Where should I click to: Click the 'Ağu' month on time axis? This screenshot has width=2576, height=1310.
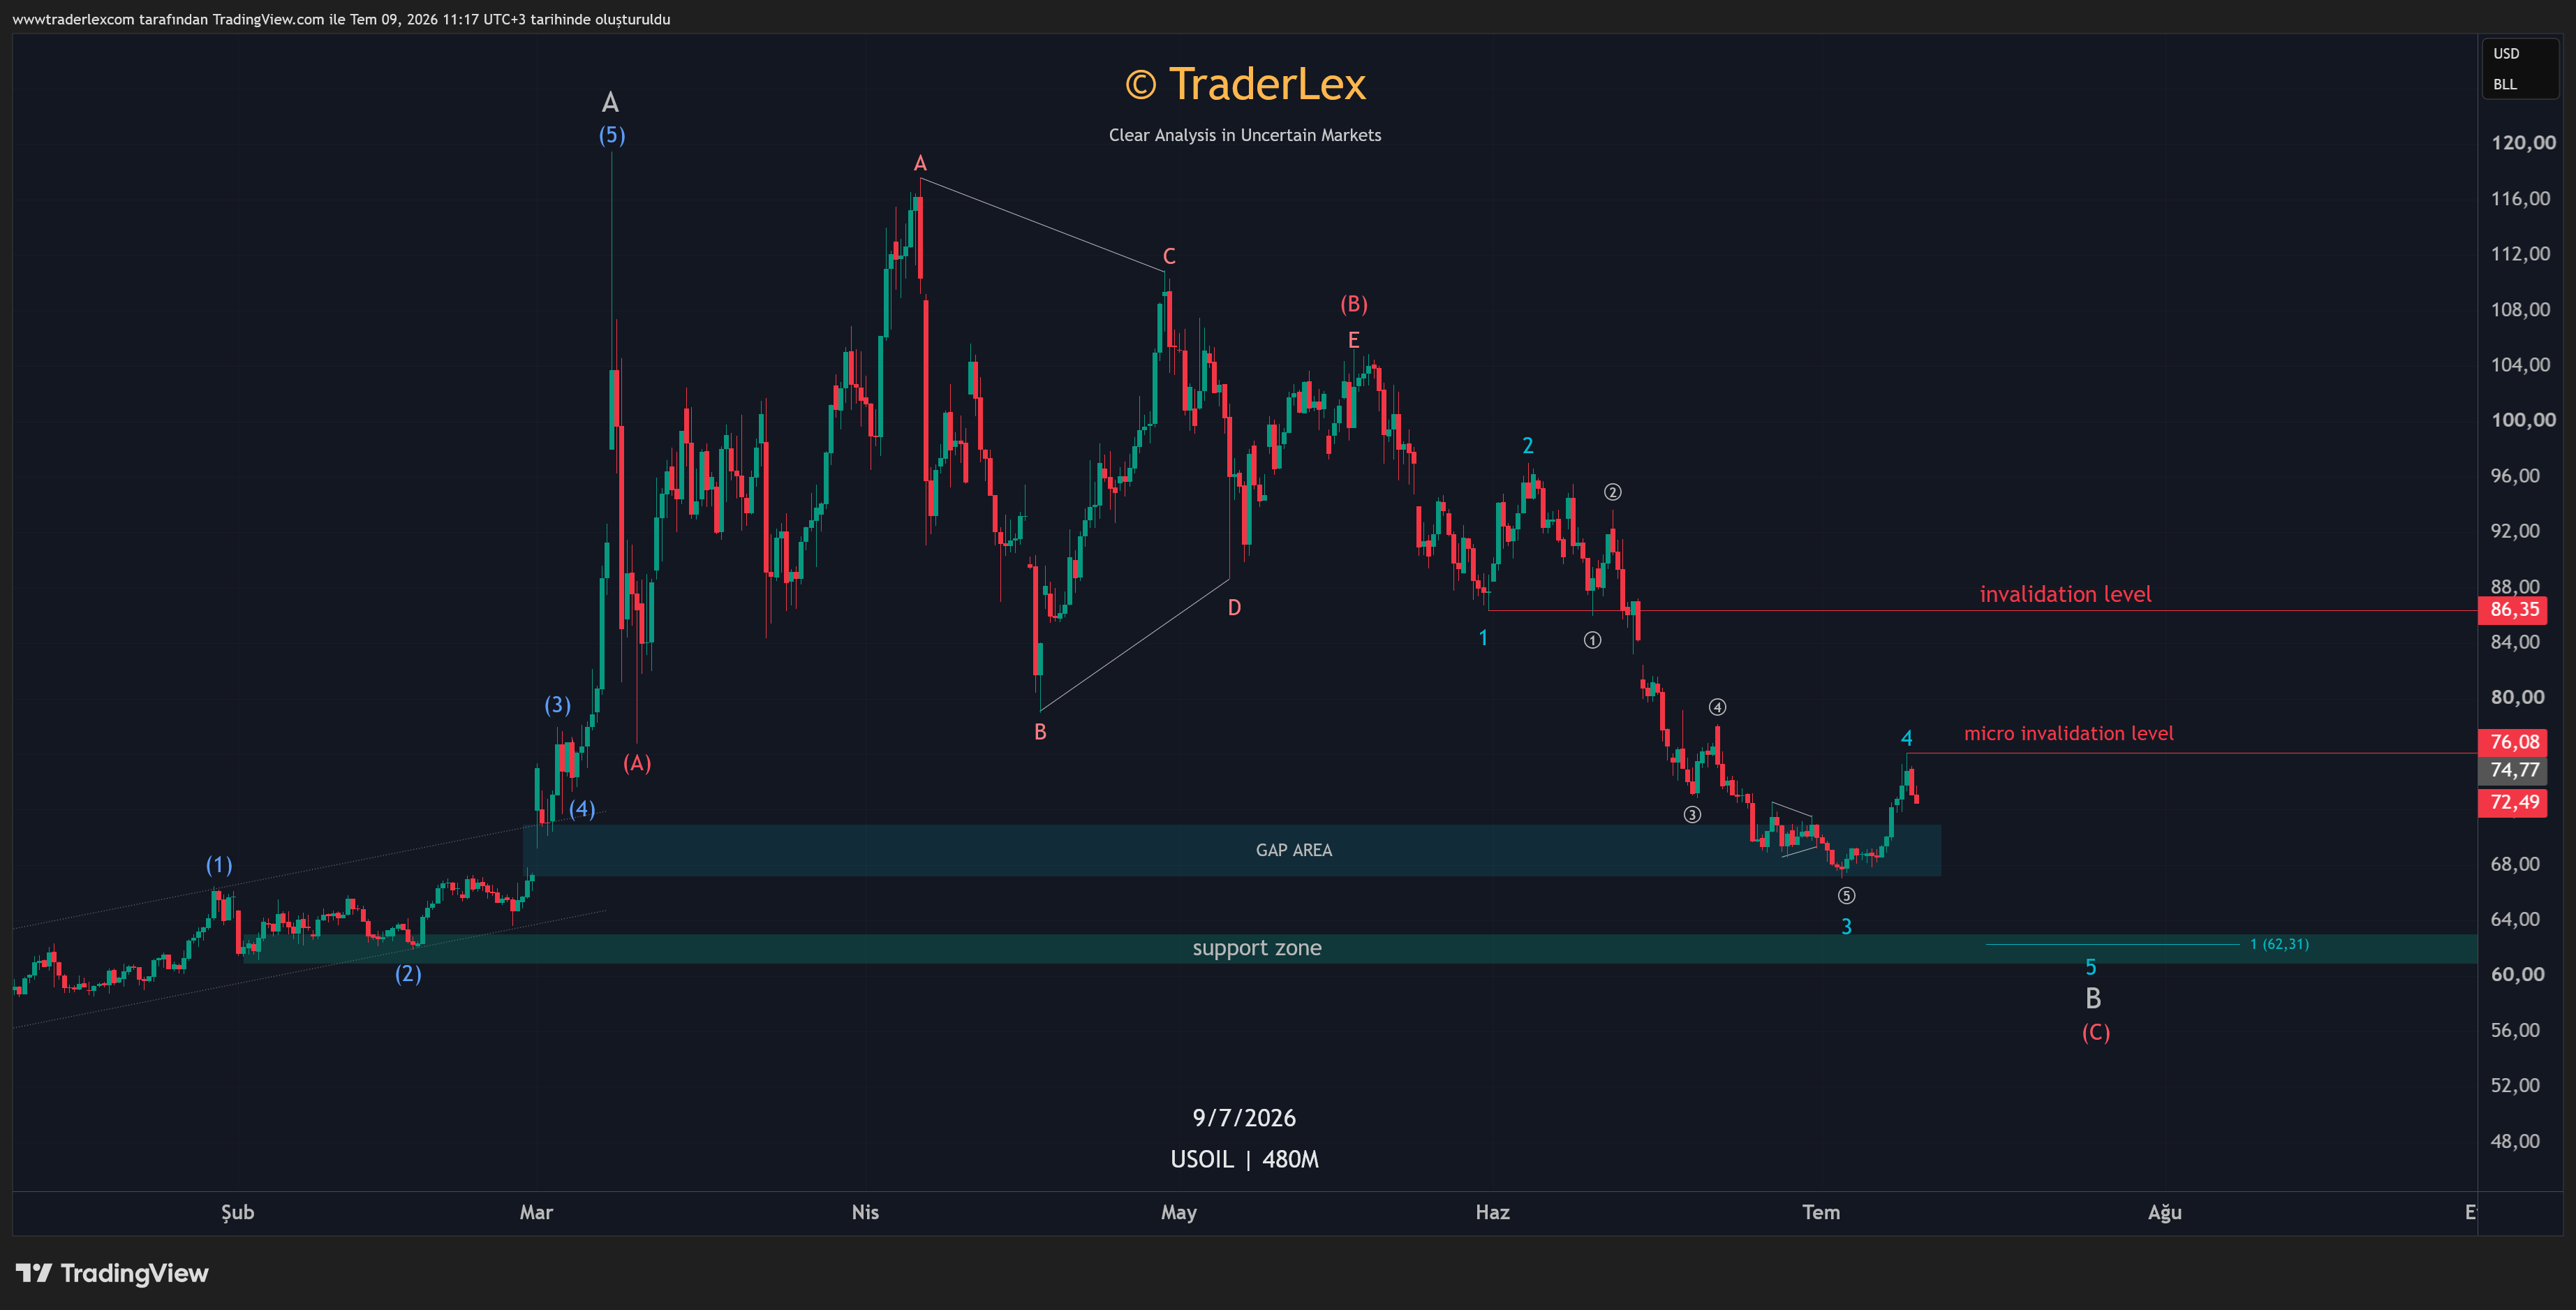[x=2164, y=1212]
